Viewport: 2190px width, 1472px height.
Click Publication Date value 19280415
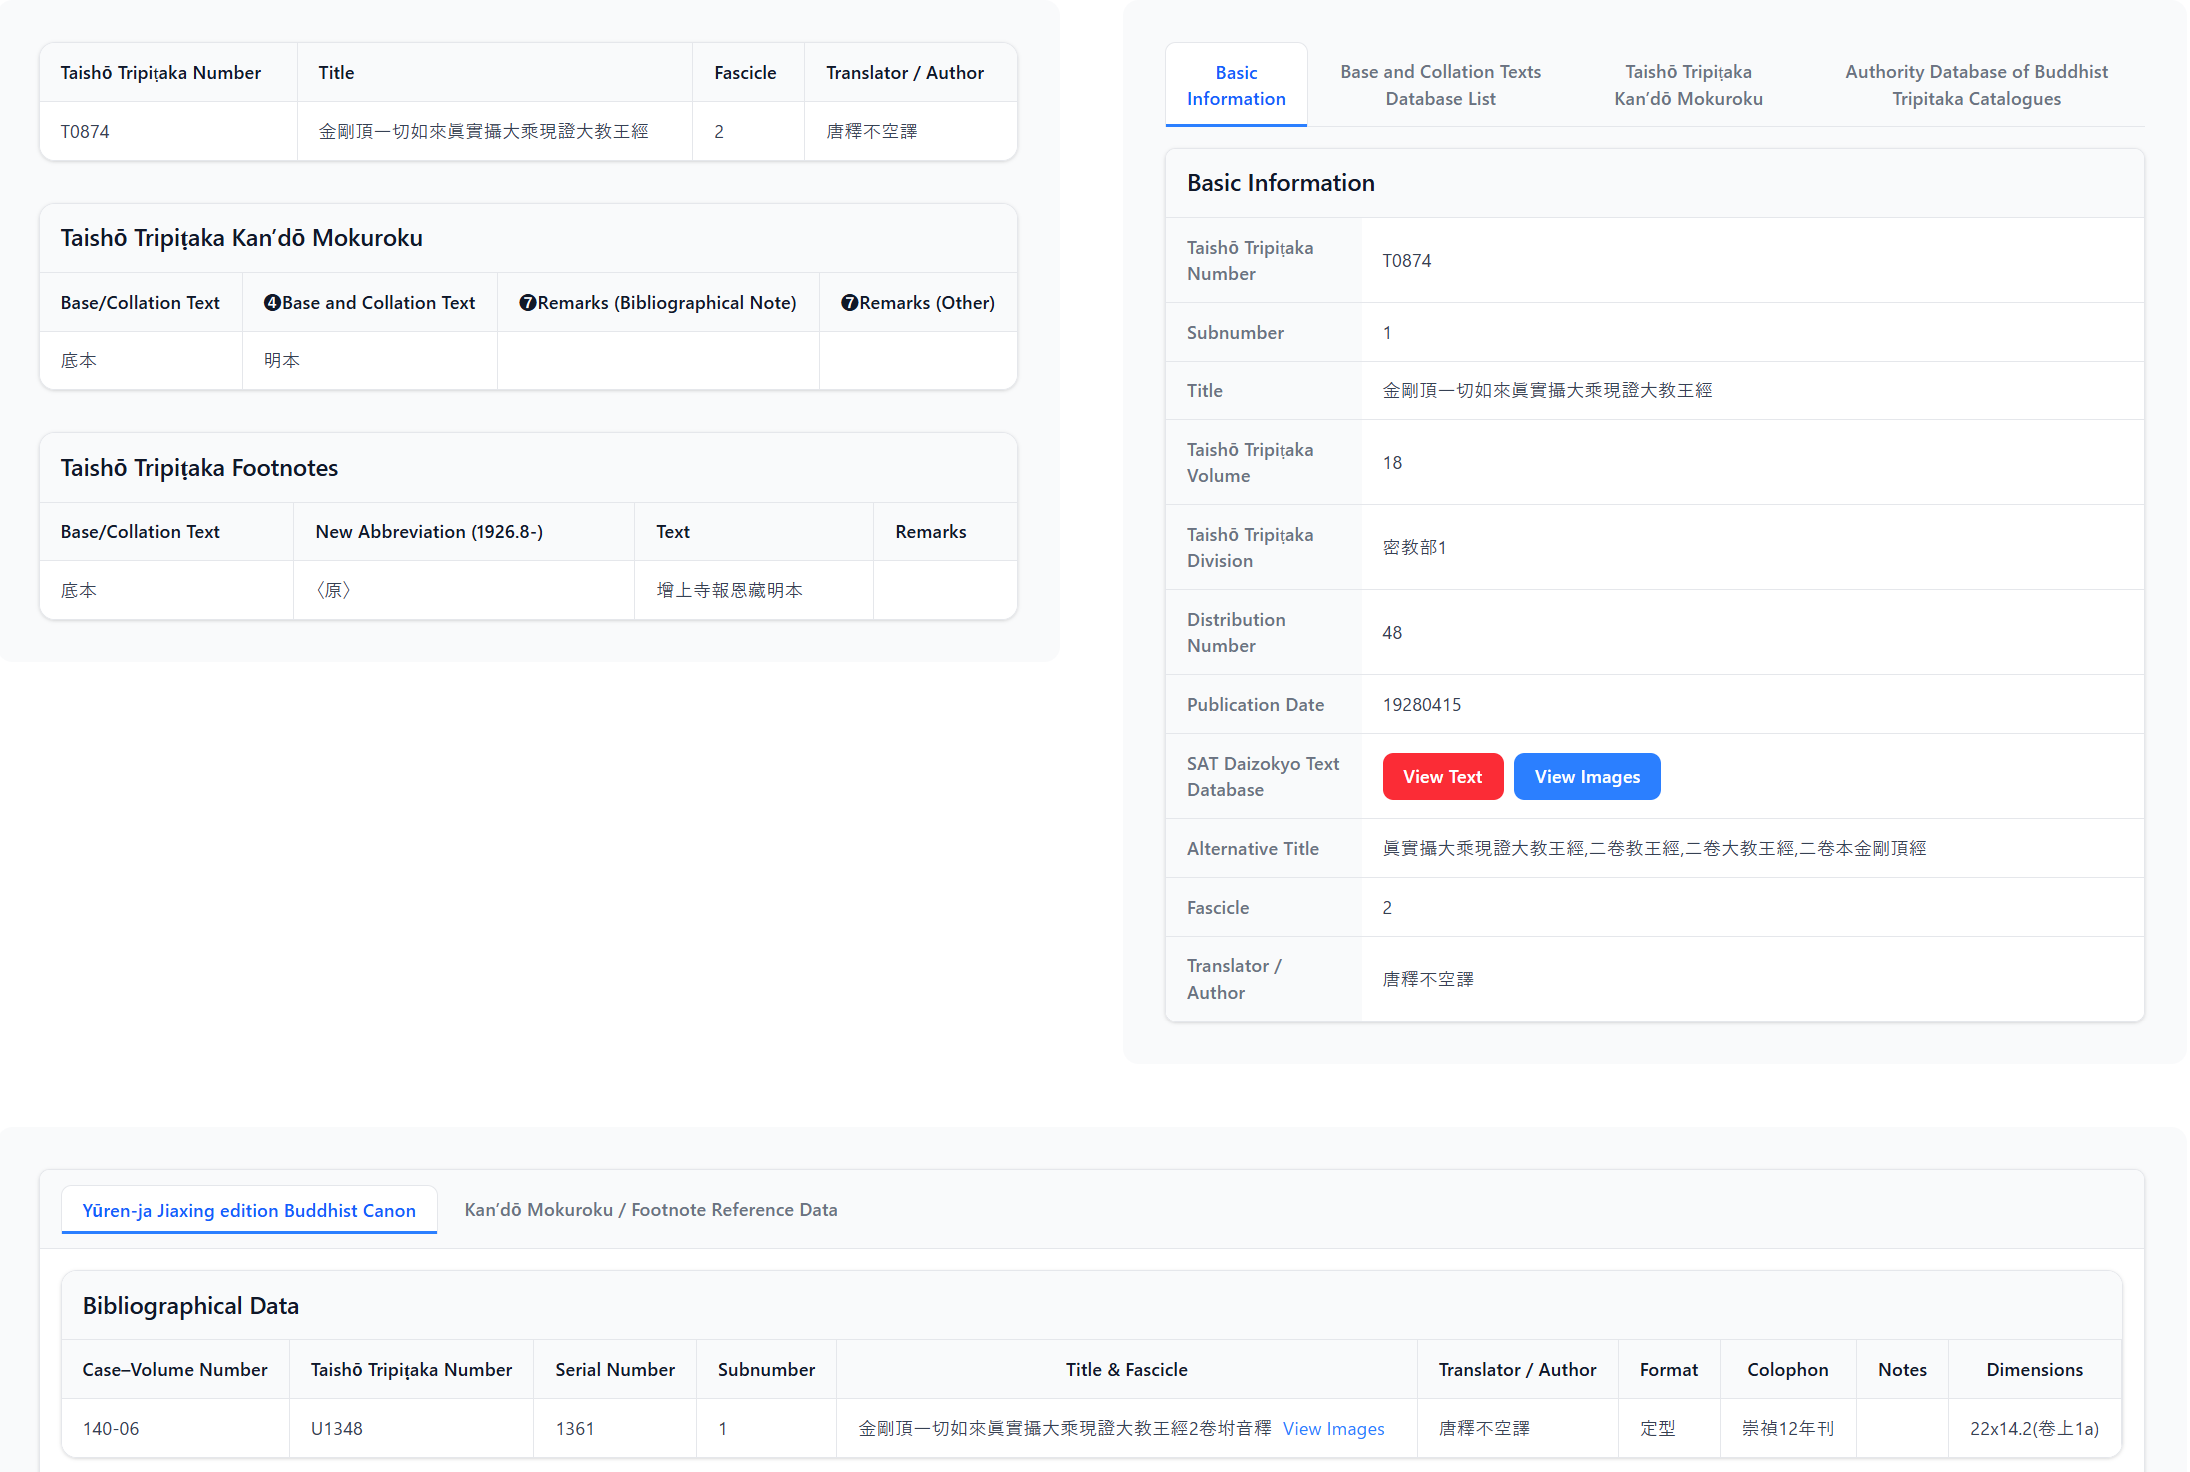(1421, 705)
